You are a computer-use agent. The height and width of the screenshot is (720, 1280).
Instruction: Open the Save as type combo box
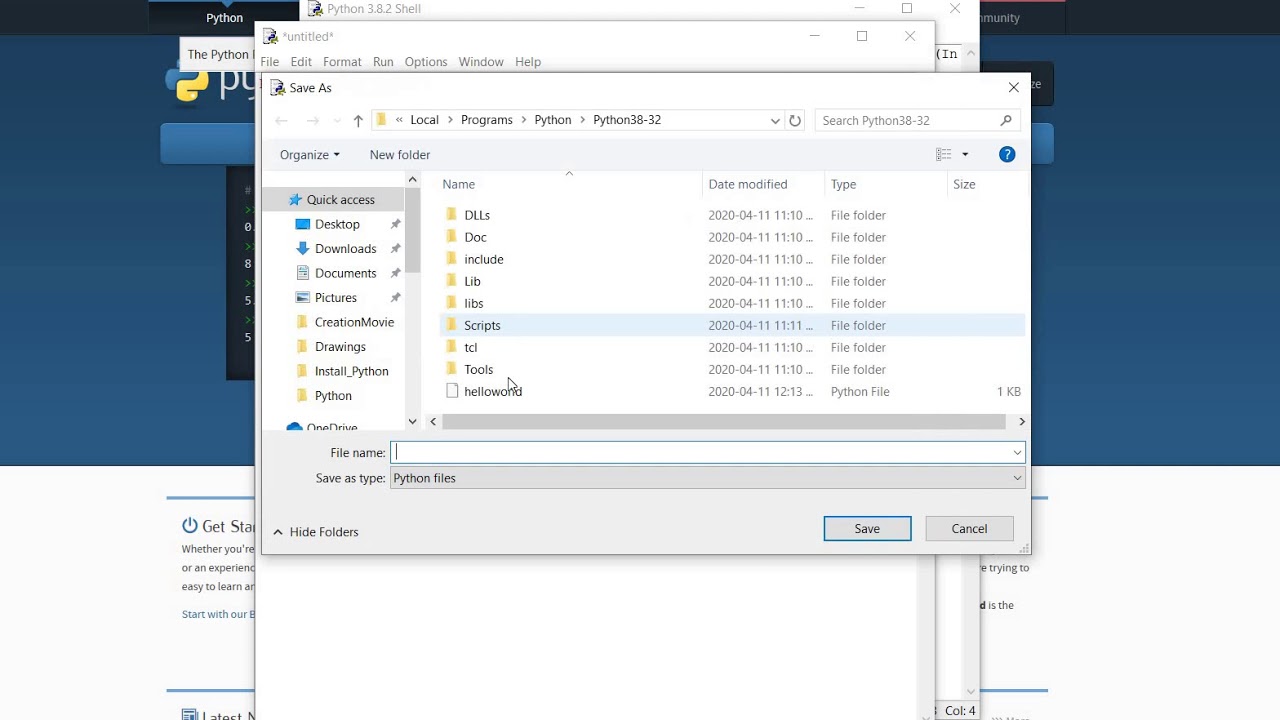coord(707,478)
